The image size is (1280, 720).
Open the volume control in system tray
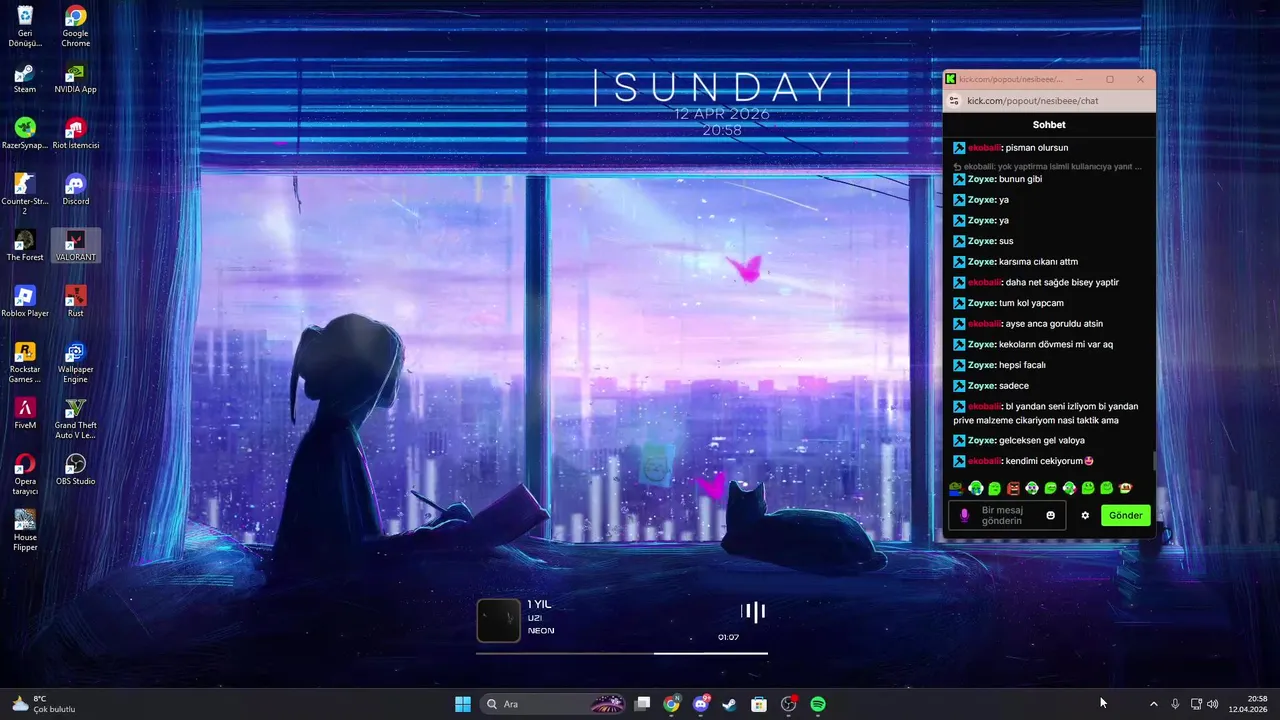click(x=1213, y=704)
